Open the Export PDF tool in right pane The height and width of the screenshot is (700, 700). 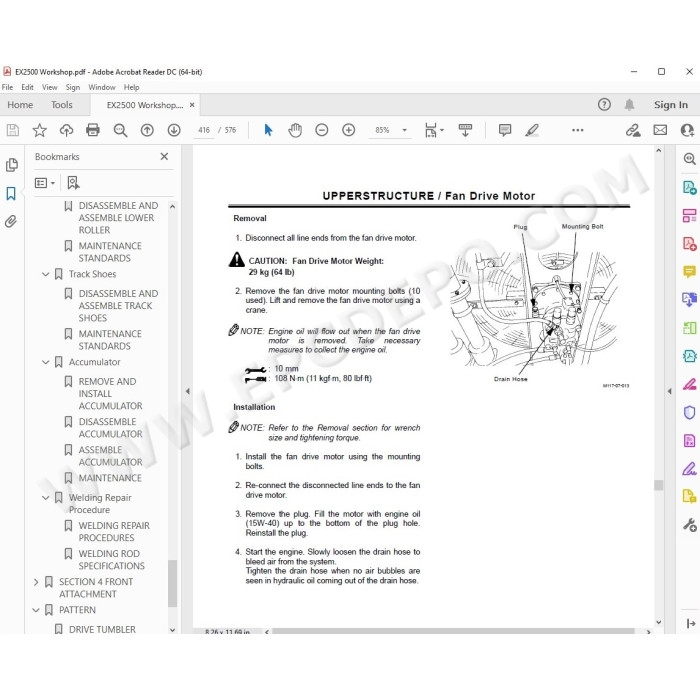coord(689,188)
